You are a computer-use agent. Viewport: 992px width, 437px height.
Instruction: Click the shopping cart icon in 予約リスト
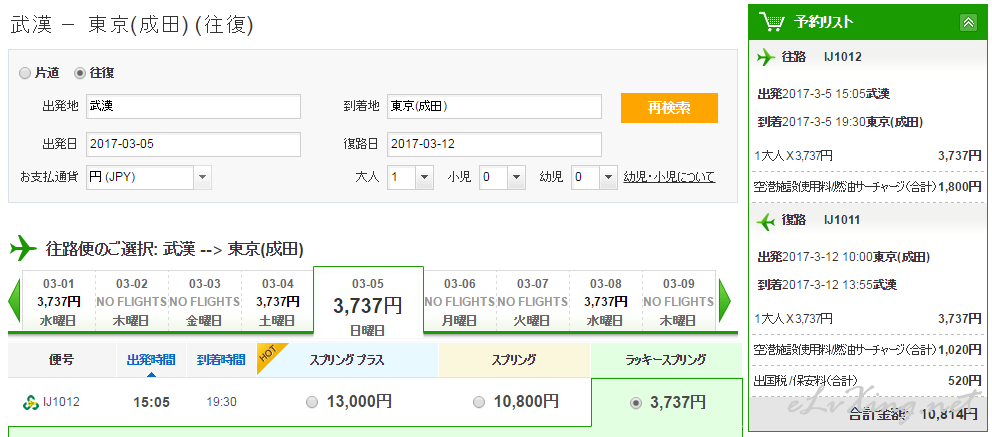pyautogui.click(x=771, y=22)
